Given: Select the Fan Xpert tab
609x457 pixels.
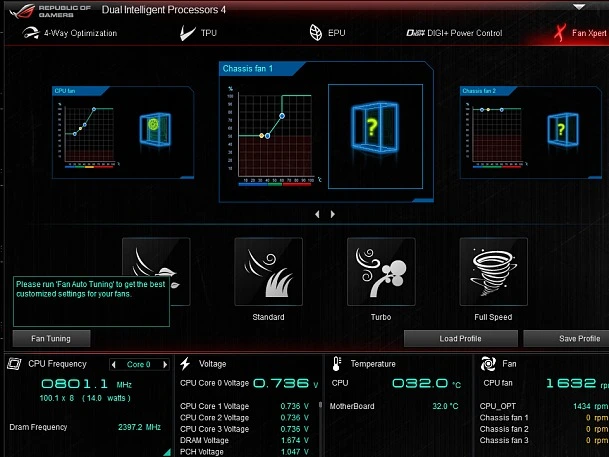Looking at the screenshot, I should point(580,33).
